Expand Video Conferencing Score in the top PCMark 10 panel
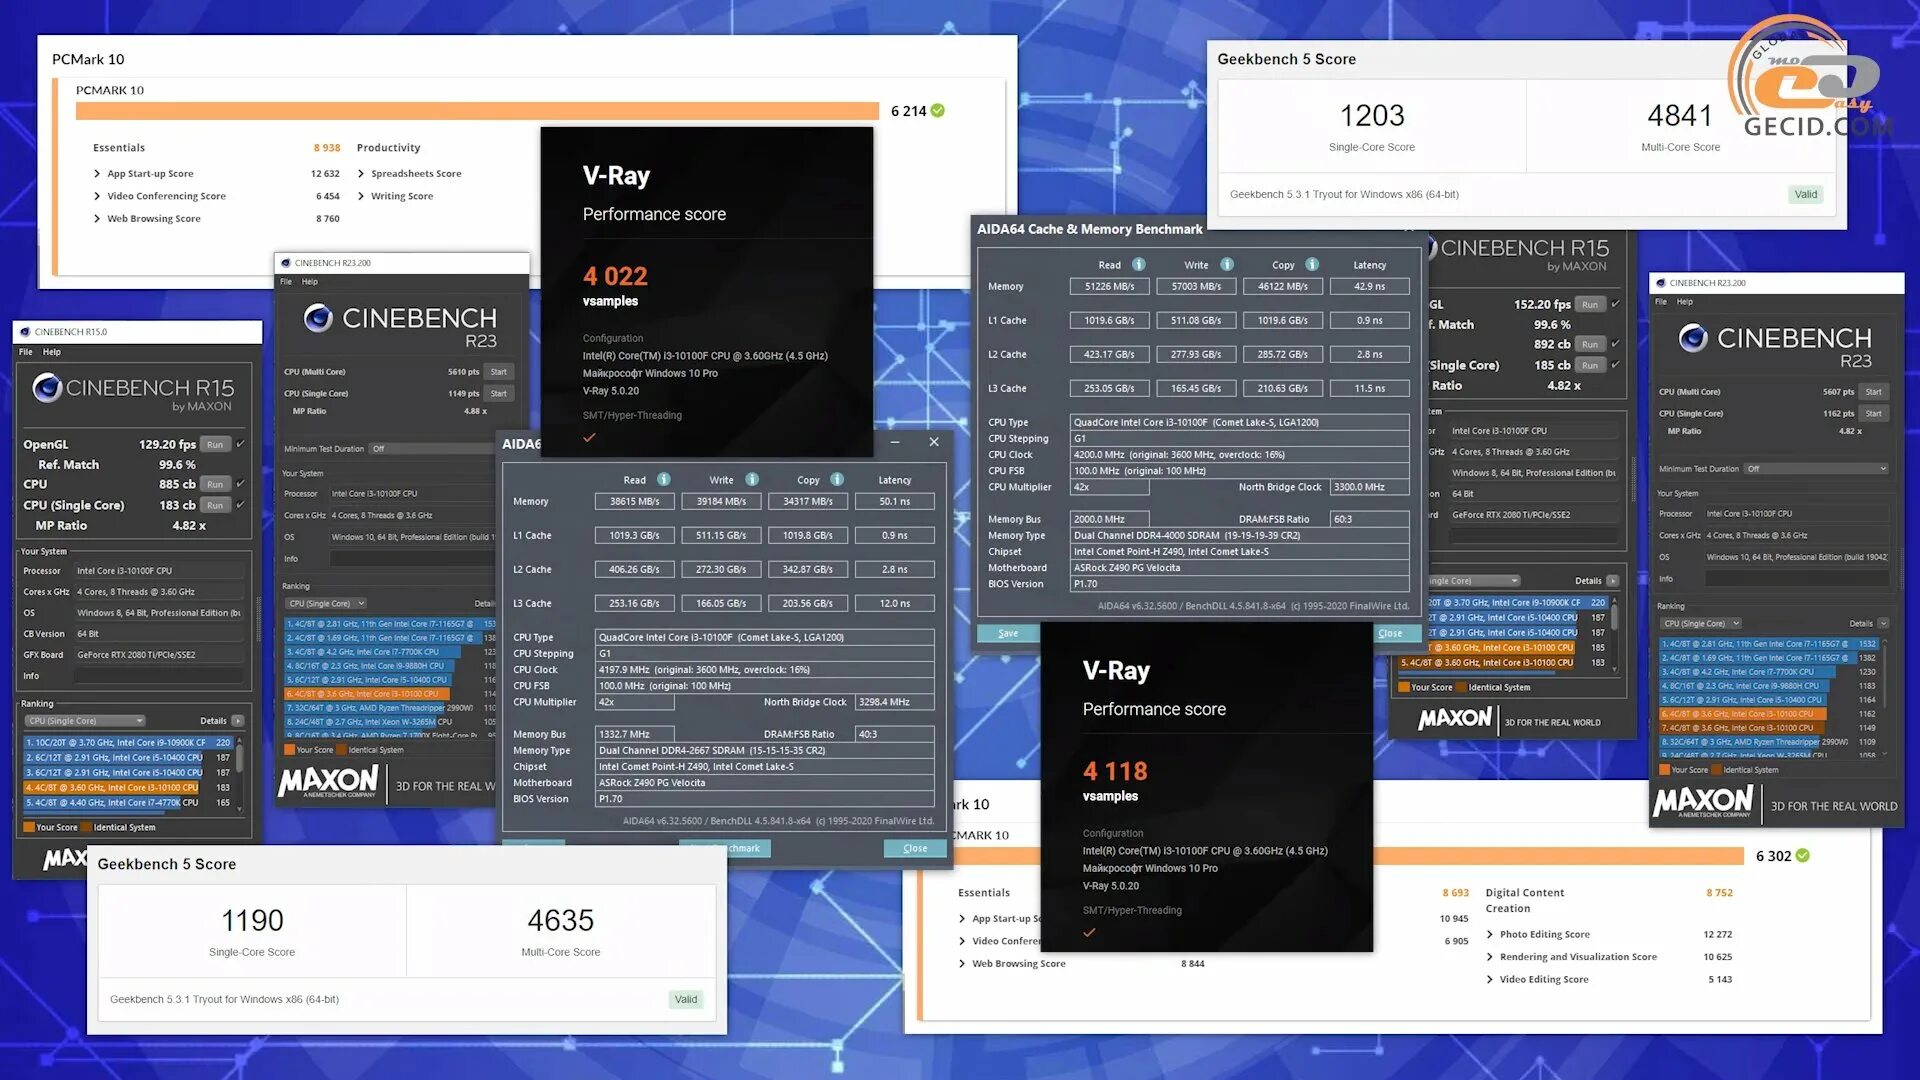 (97, 197)
